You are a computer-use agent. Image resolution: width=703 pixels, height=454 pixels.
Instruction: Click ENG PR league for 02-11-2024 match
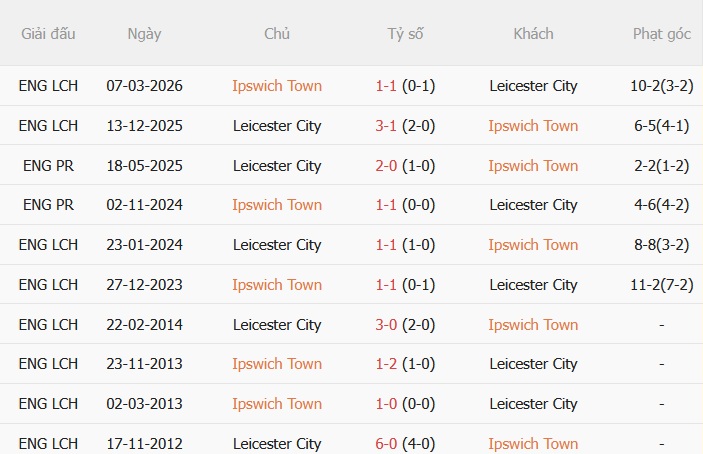pyautogui.click(x=48, y=205)
